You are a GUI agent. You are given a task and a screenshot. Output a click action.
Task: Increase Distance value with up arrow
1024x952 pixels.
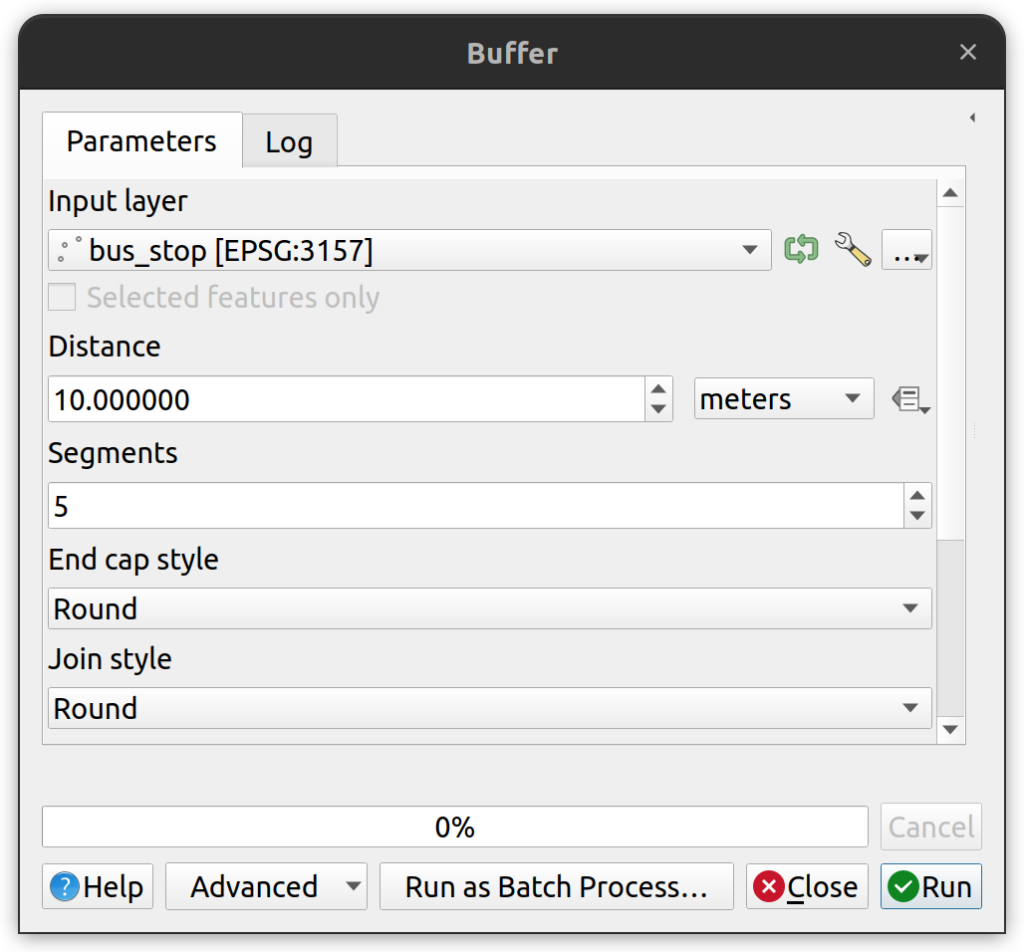658,389
